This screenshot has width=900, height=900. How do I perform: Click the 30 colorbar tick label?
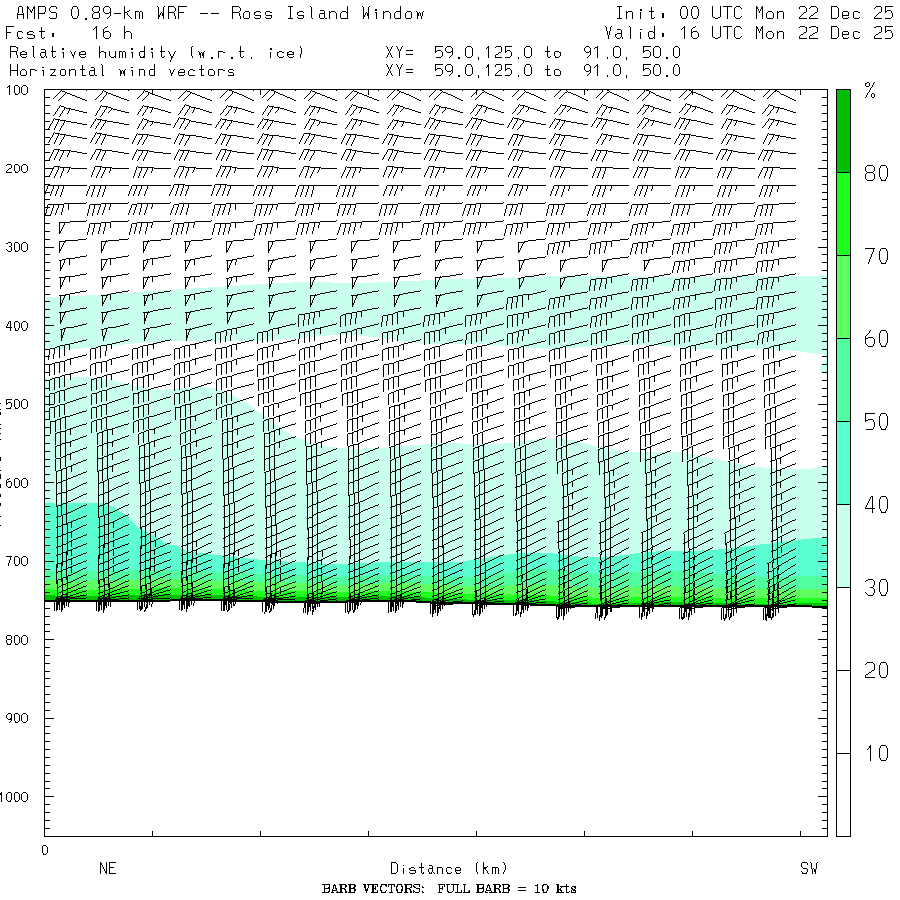pyautogui.click(x=876, y=588)
